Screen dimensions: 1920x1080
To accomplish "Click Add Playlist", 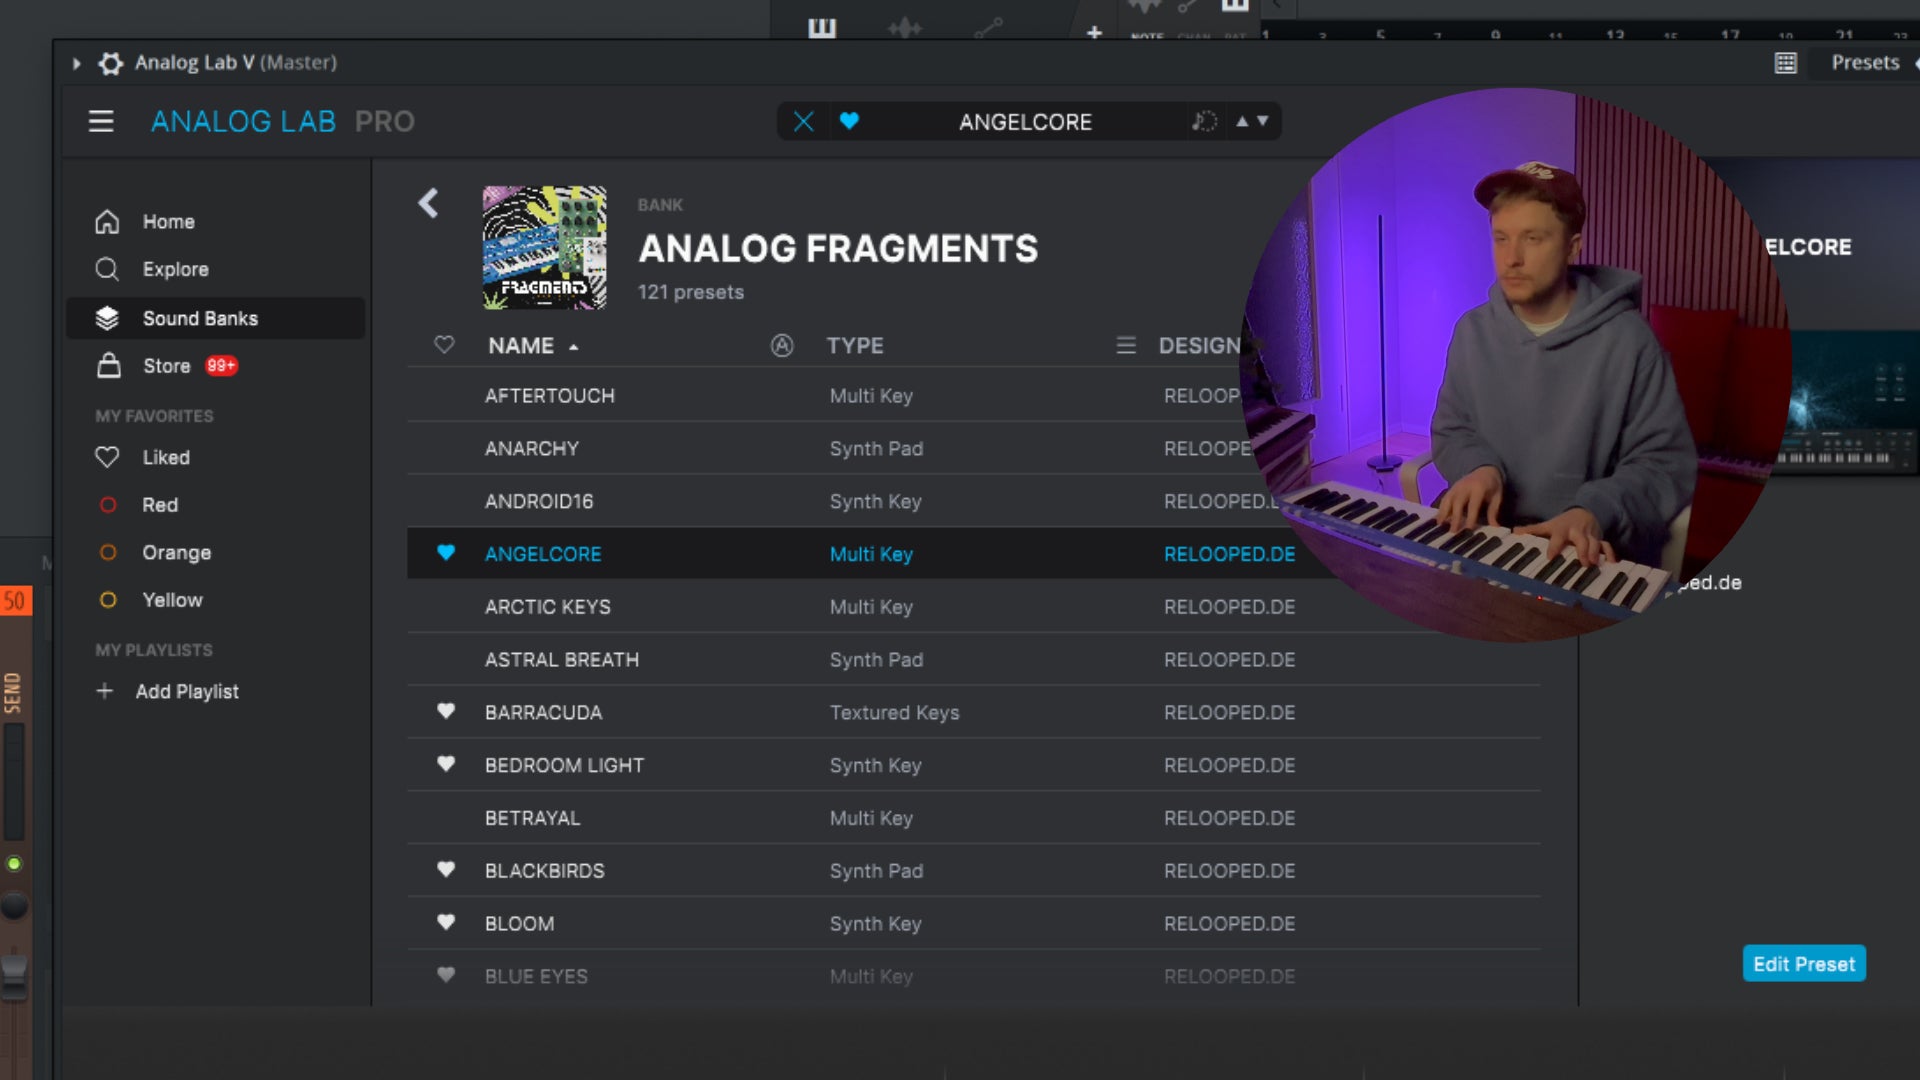I will 186,691.
